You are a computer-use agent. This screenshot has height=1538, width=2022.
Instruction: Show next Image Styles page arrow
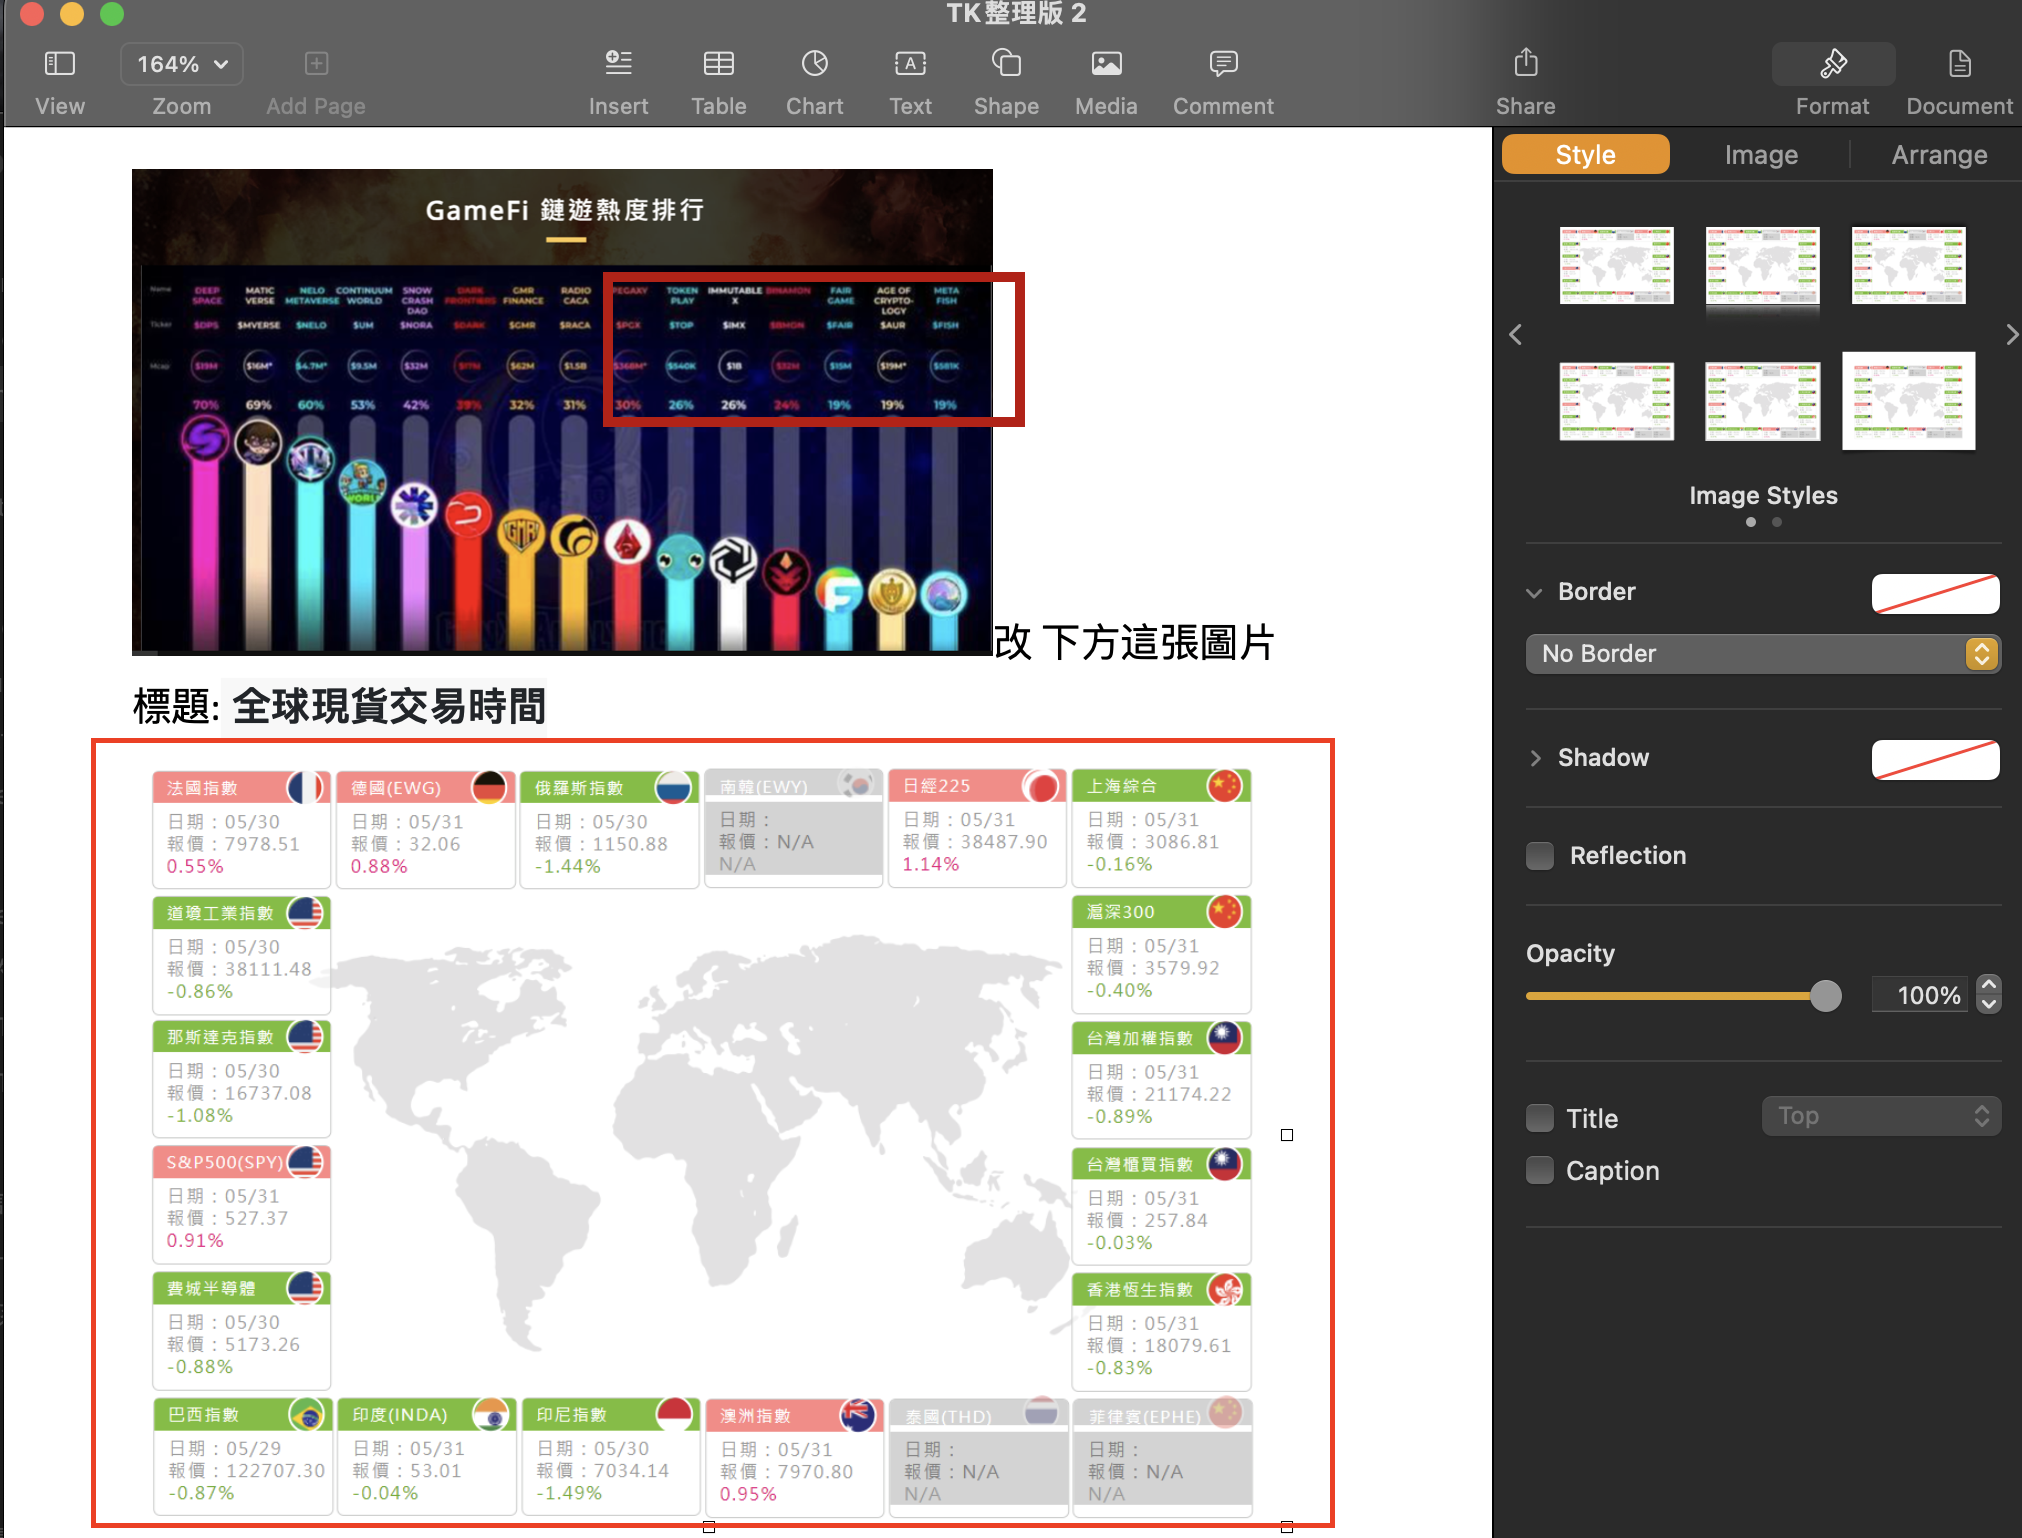2011,335
